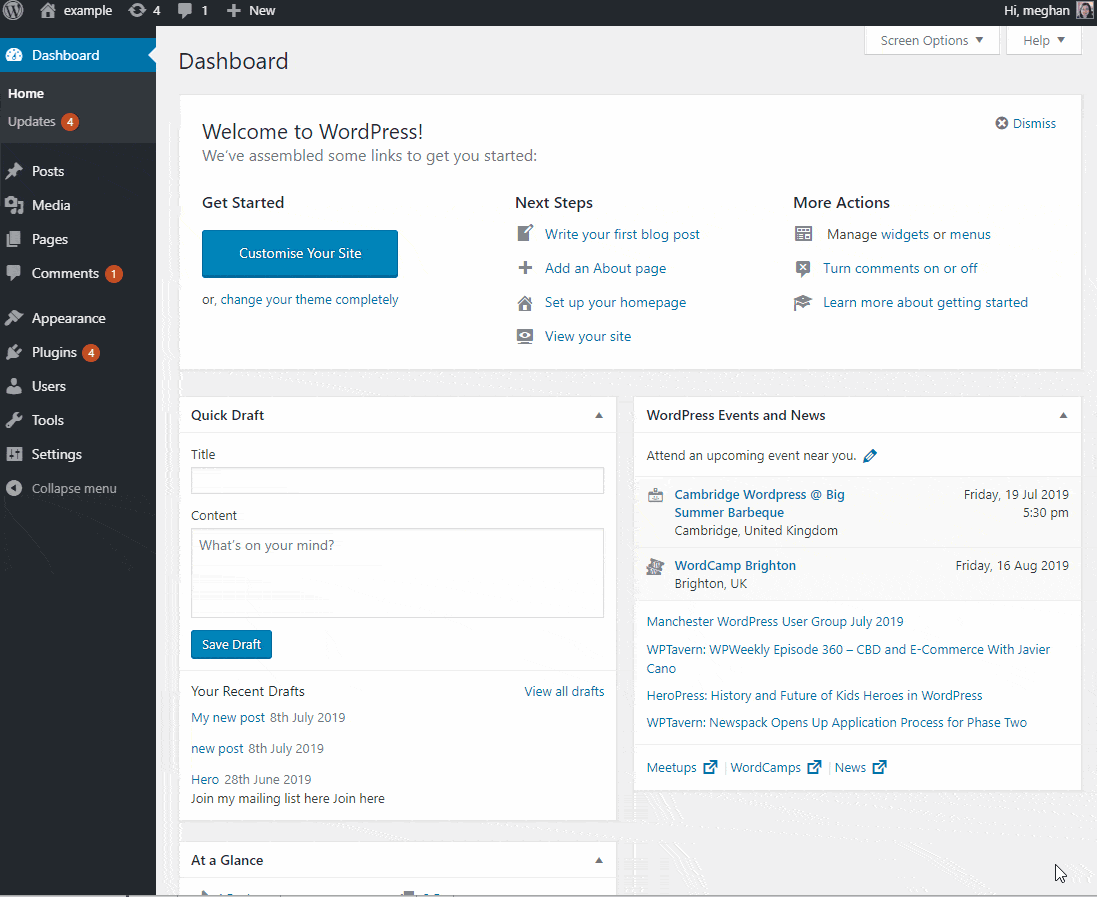The height and width of the screenshot is (897, 1097).
Task: Click the plus icon beside New
Action: point(234,10)
